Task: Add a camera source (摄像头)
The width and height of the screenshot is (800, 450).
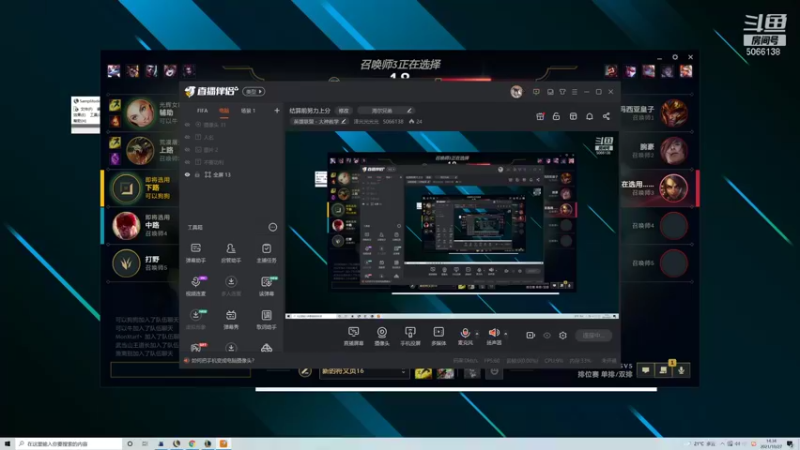Action: coord(382,336)
